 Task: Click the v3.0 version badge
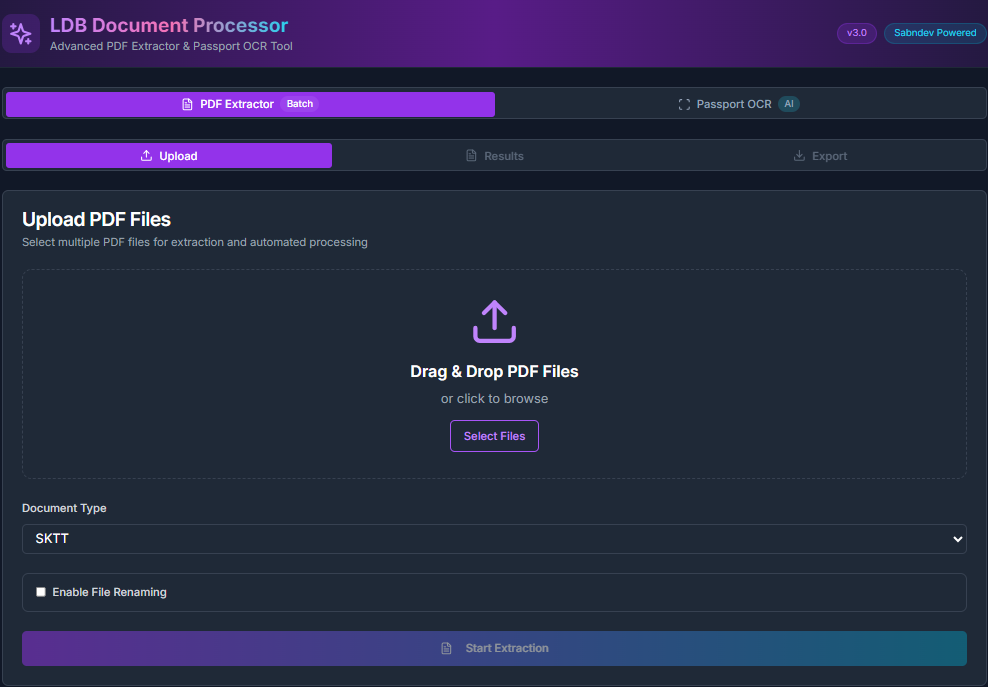(856, 33)
